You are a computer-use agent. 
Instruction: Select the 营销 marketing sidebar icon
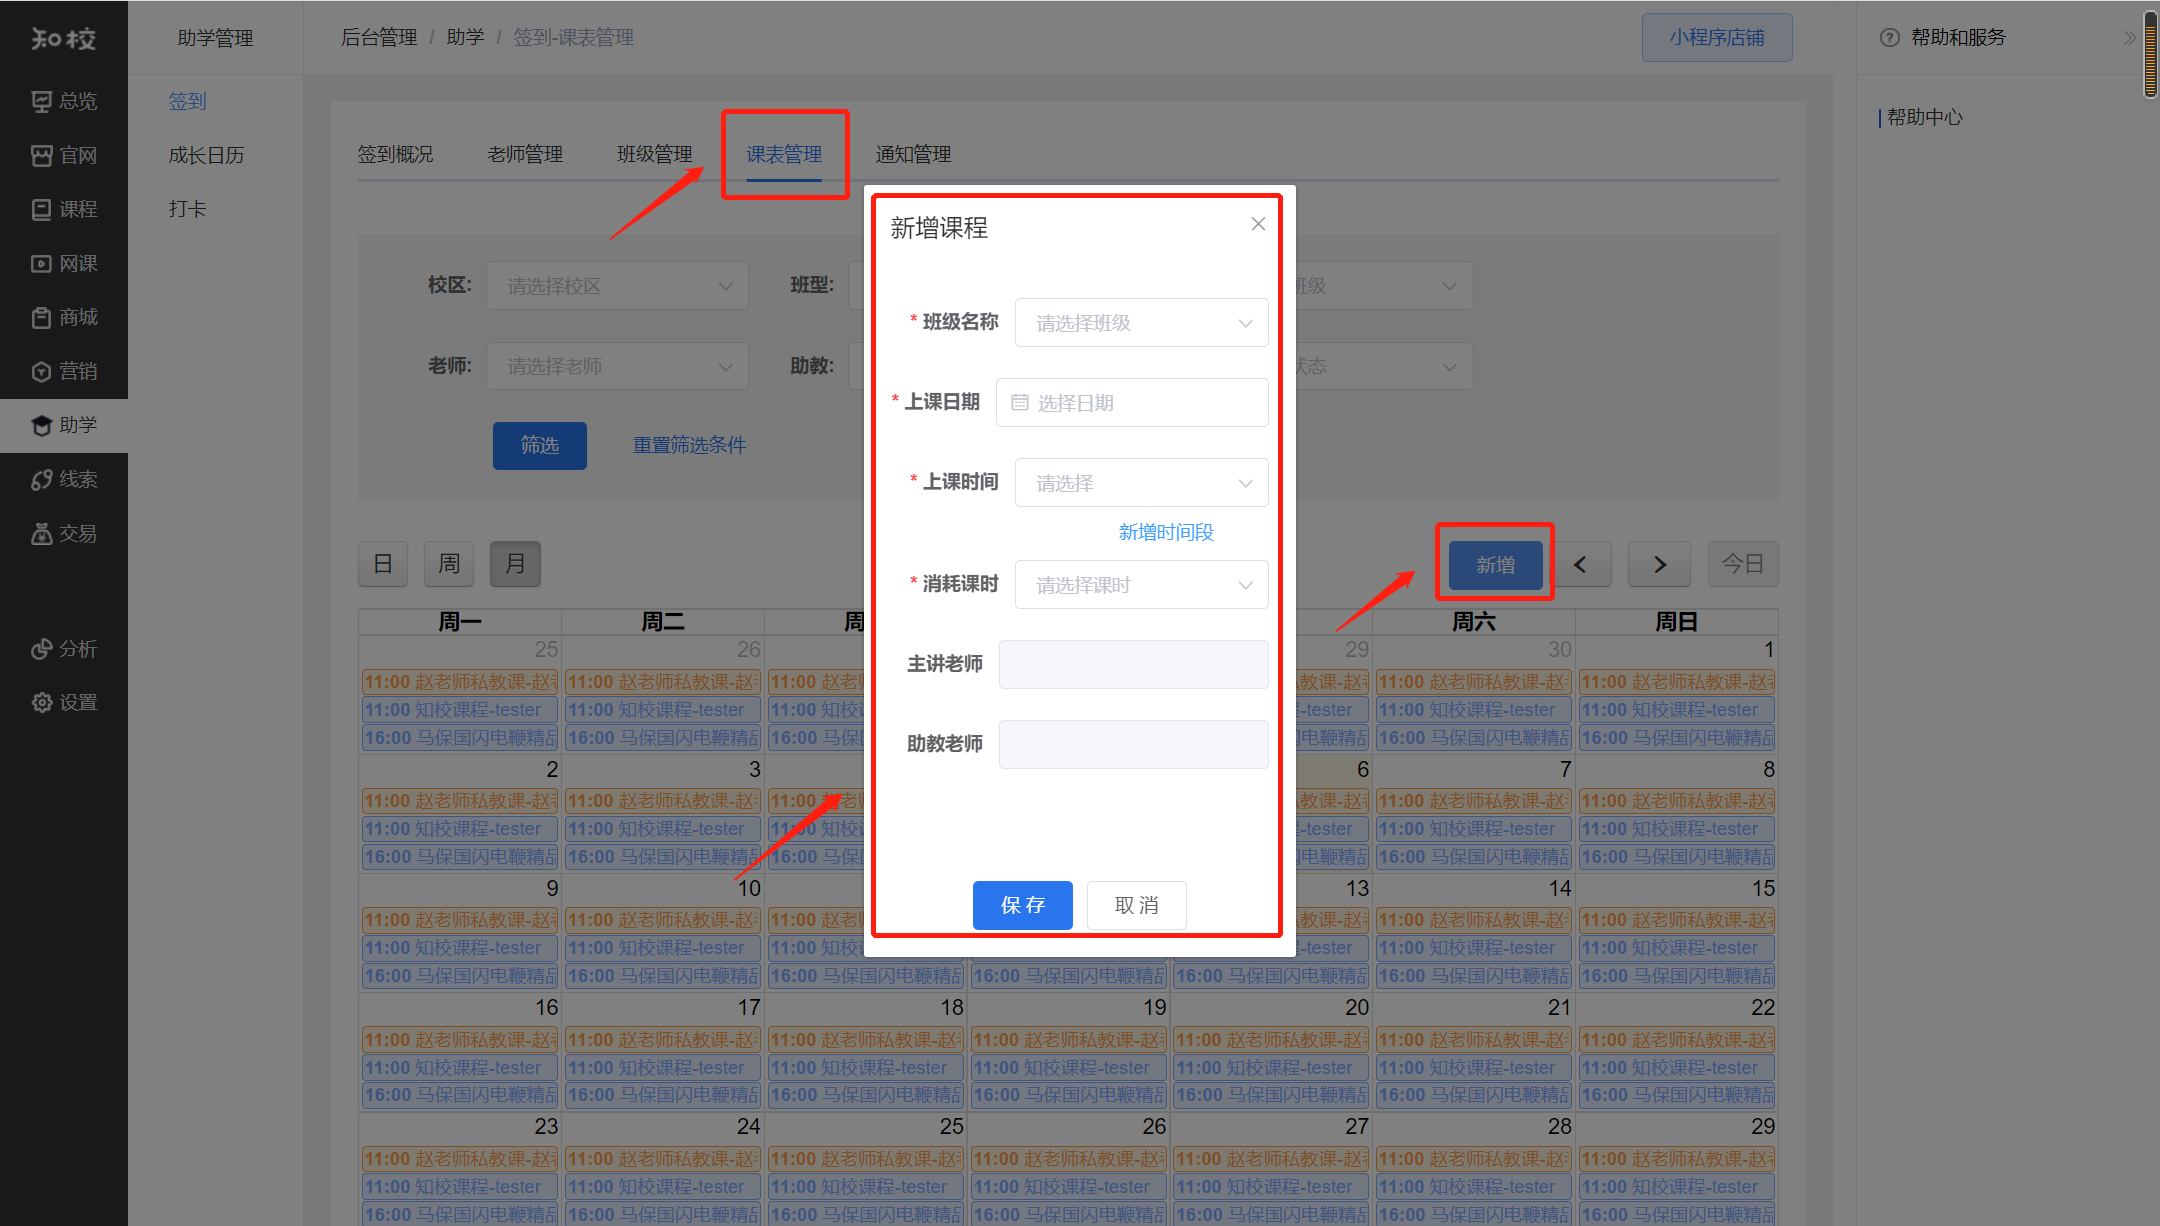coord(42,371)
